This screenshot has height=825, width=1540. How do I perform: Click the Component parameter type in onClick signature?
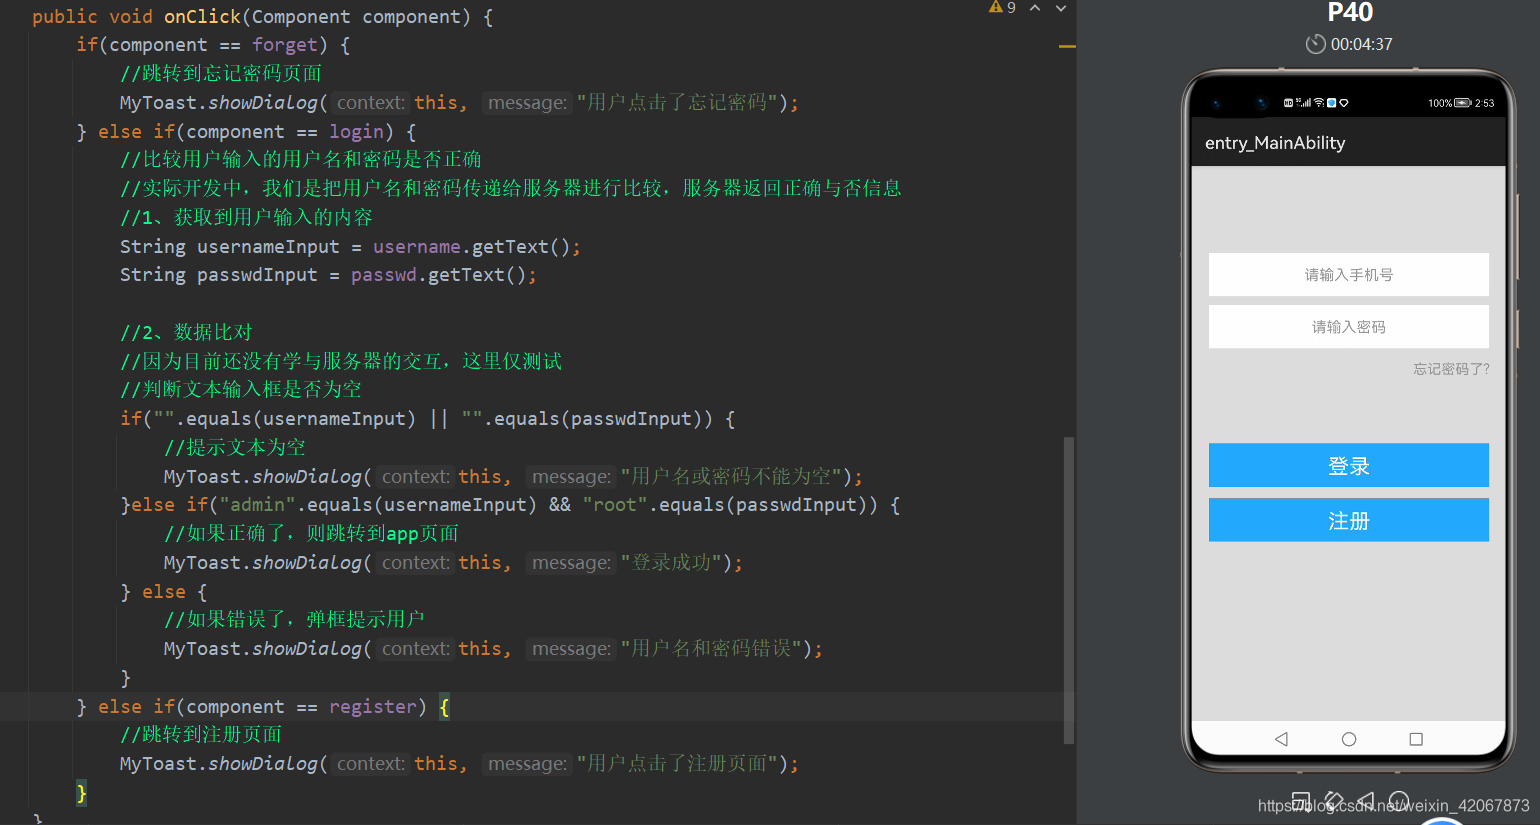pos(301,17)
